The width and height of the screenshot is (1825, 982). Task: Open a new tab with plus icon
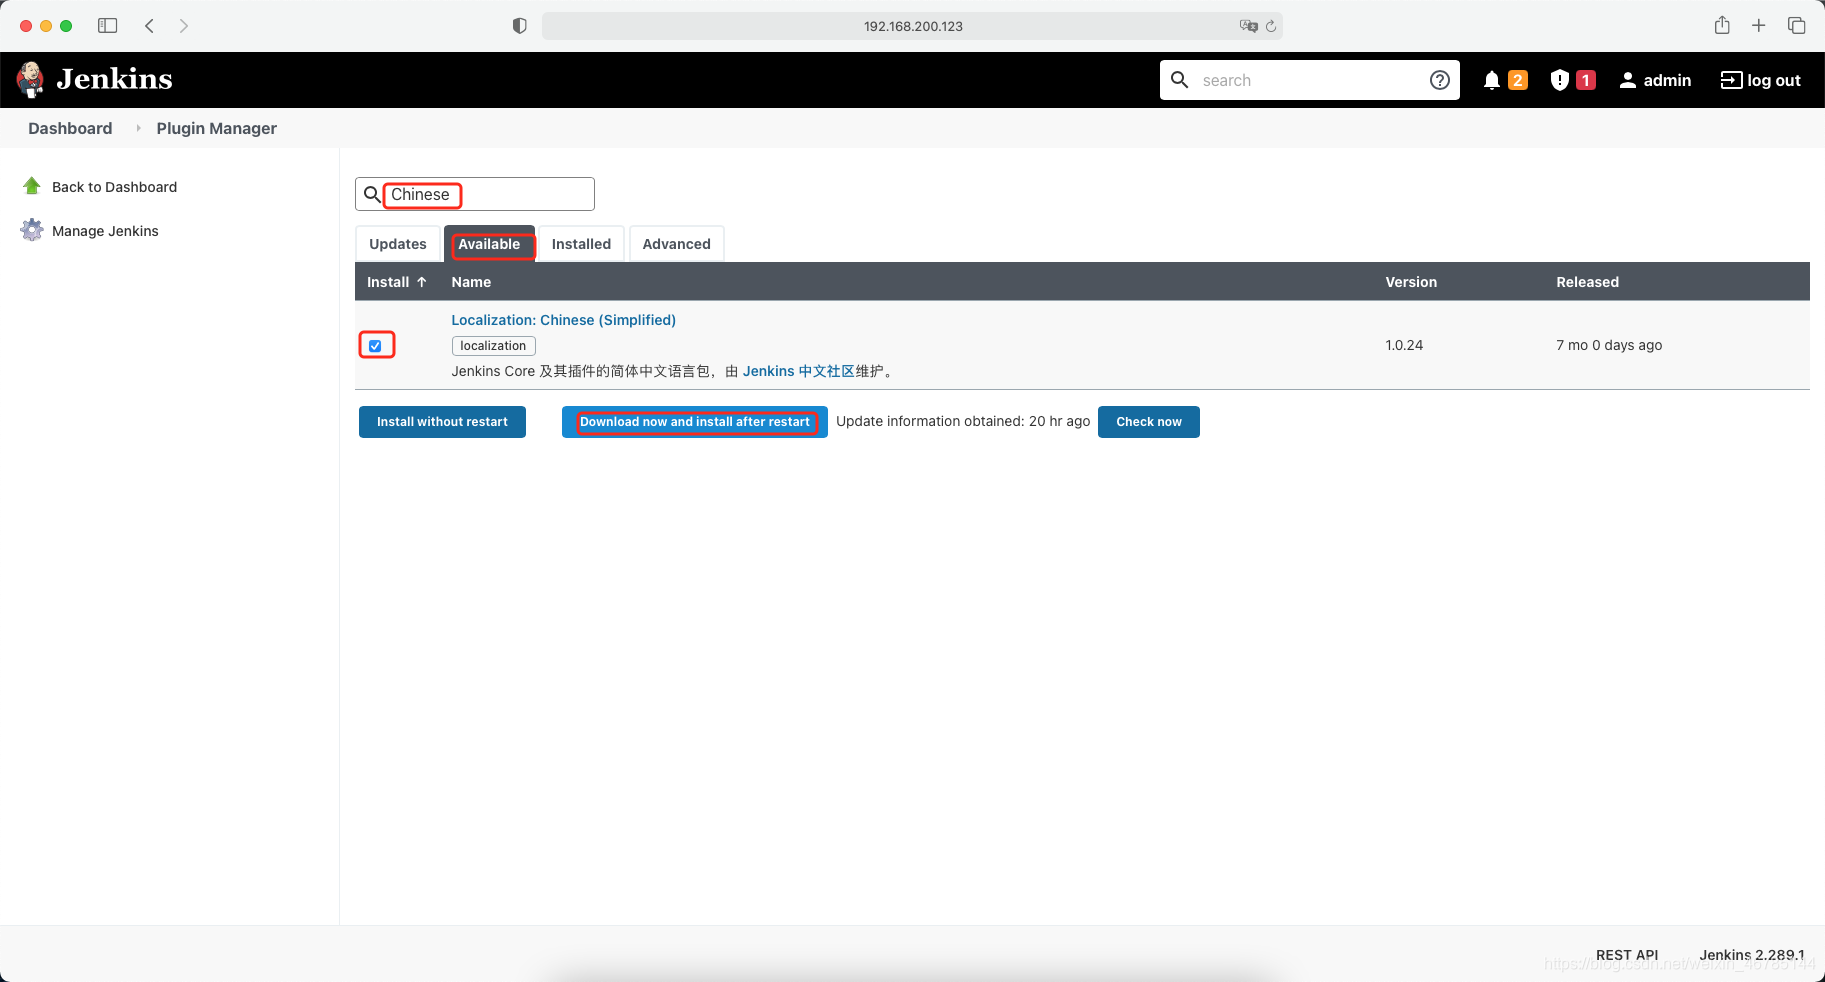coord(1759,26)
